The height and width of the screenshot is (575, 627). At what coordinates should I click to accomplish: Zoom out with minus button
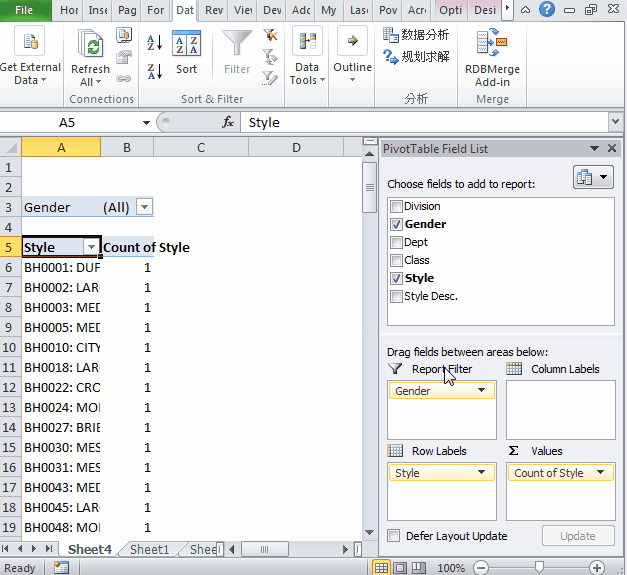pyautogui.click(x=481, y=568)
